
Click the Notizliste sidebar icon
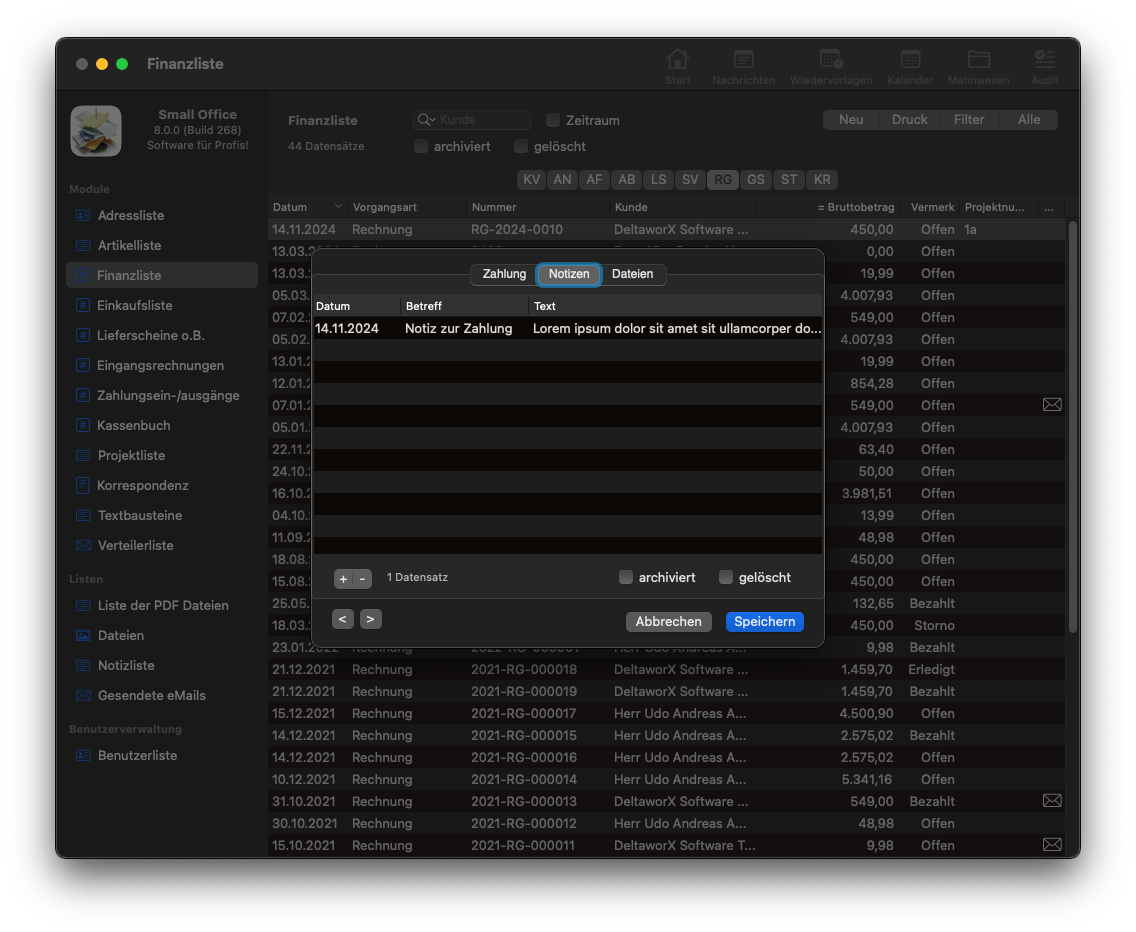[x=83, y=665]
